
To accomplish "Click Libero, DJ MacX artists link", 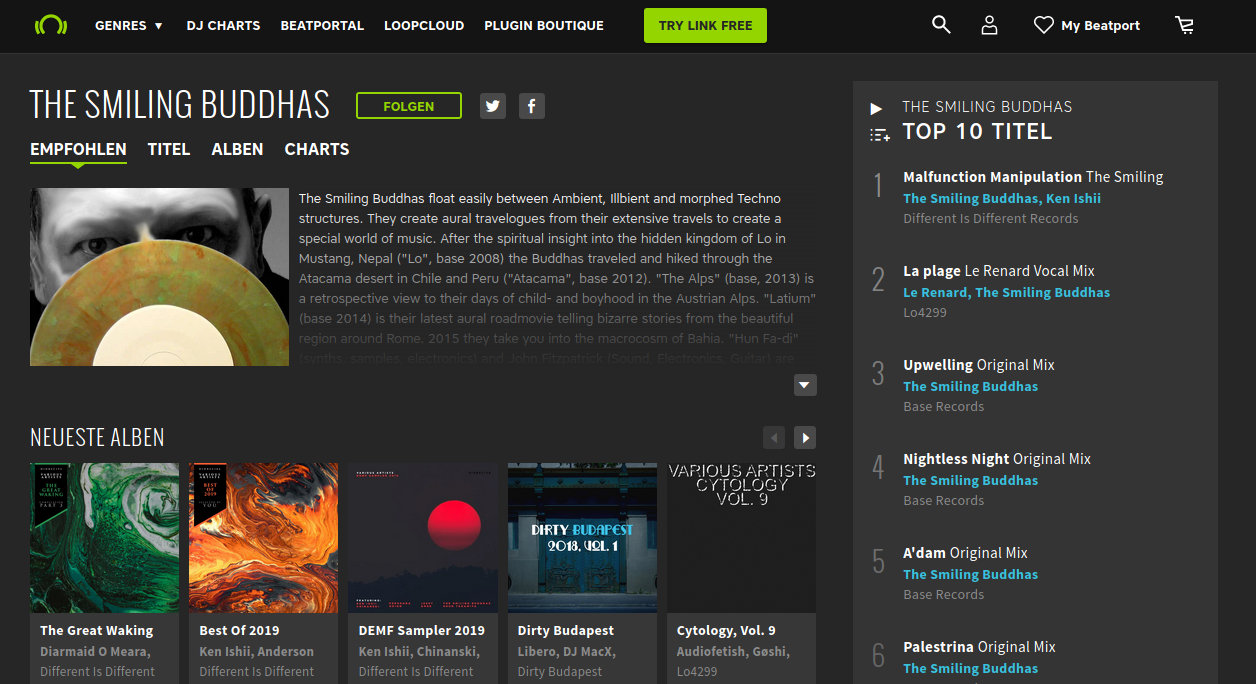I will click(567, 651).
